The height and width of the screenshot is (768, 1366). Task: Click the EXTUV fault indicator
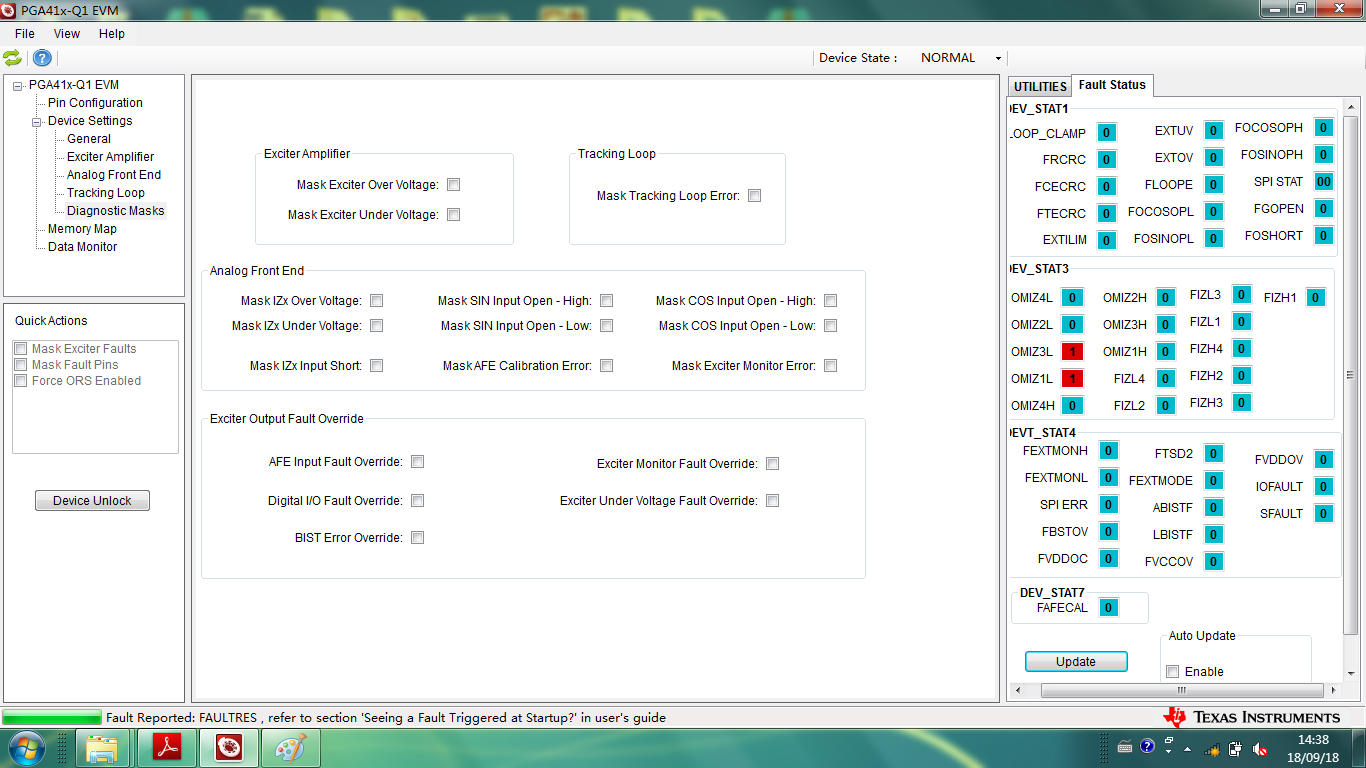[x=1213, y=131]
